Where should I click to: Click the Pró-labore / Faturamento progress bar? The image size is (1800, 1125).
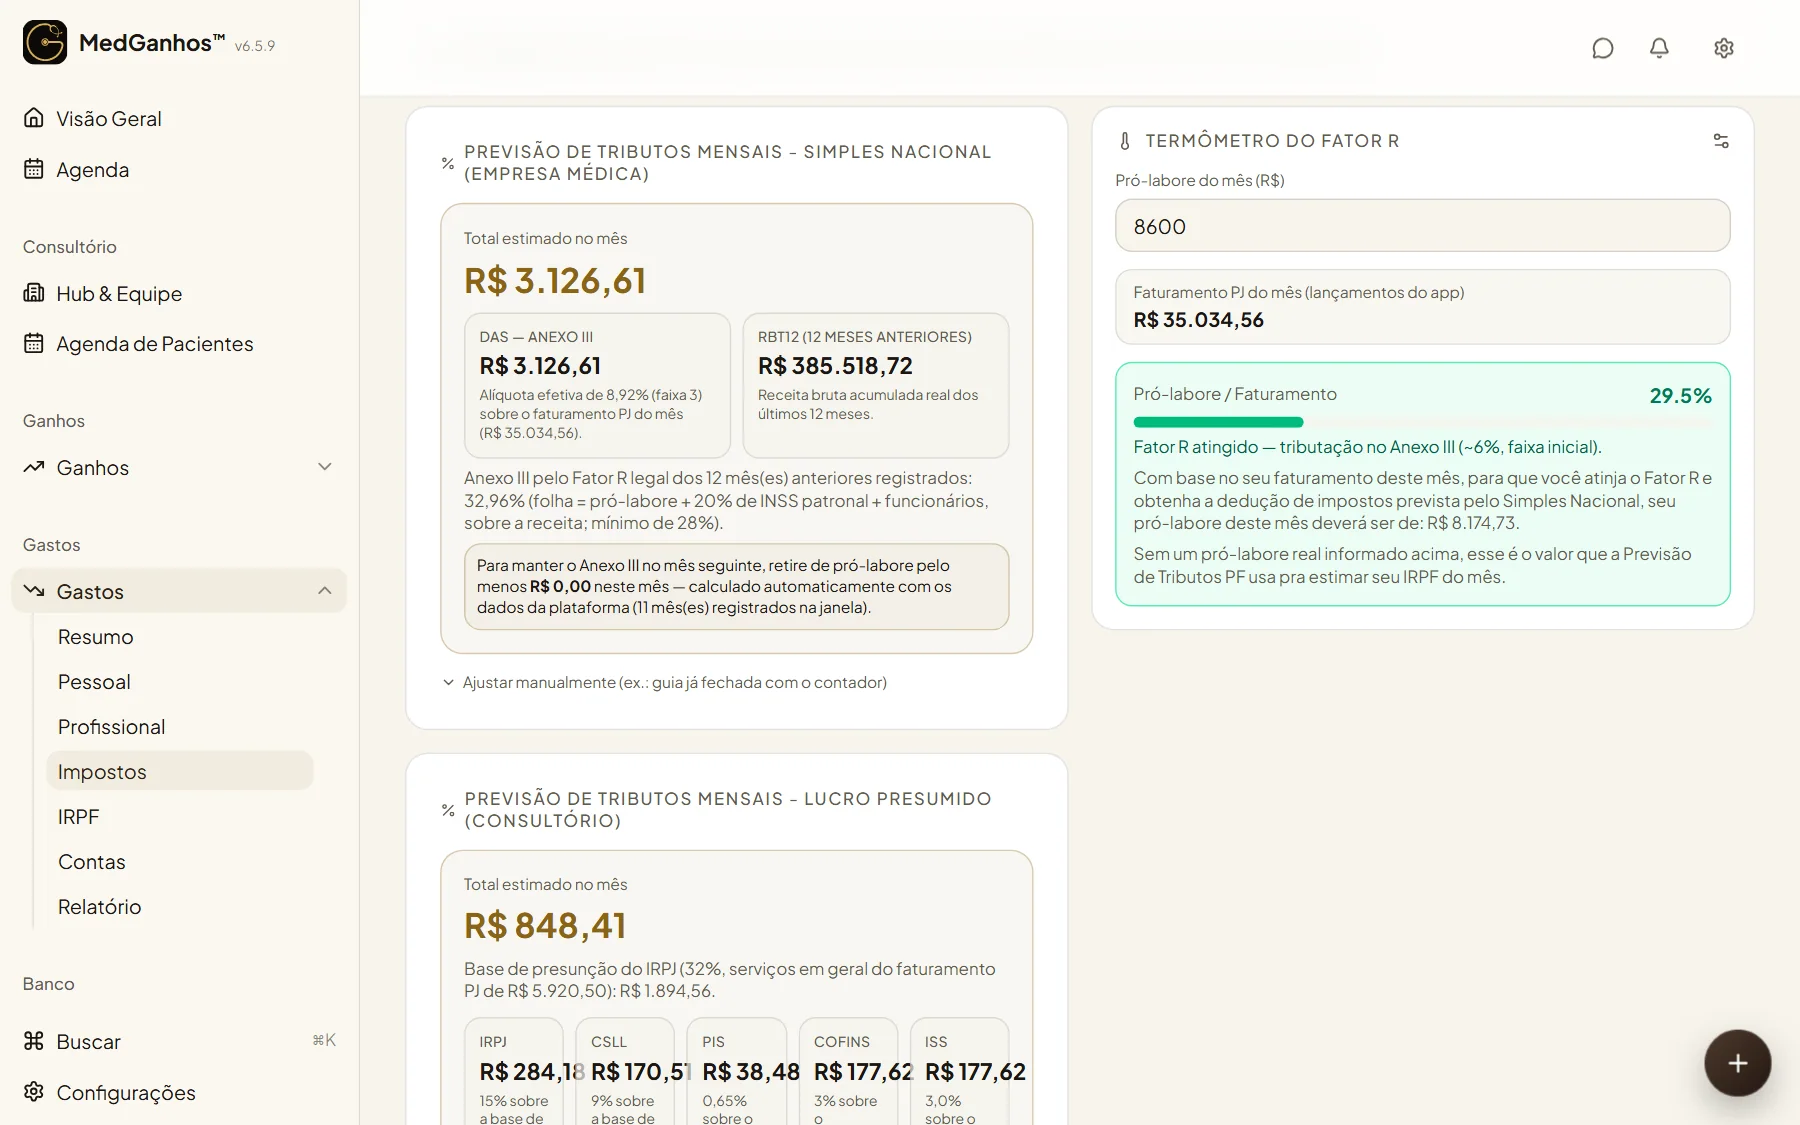1422,422
